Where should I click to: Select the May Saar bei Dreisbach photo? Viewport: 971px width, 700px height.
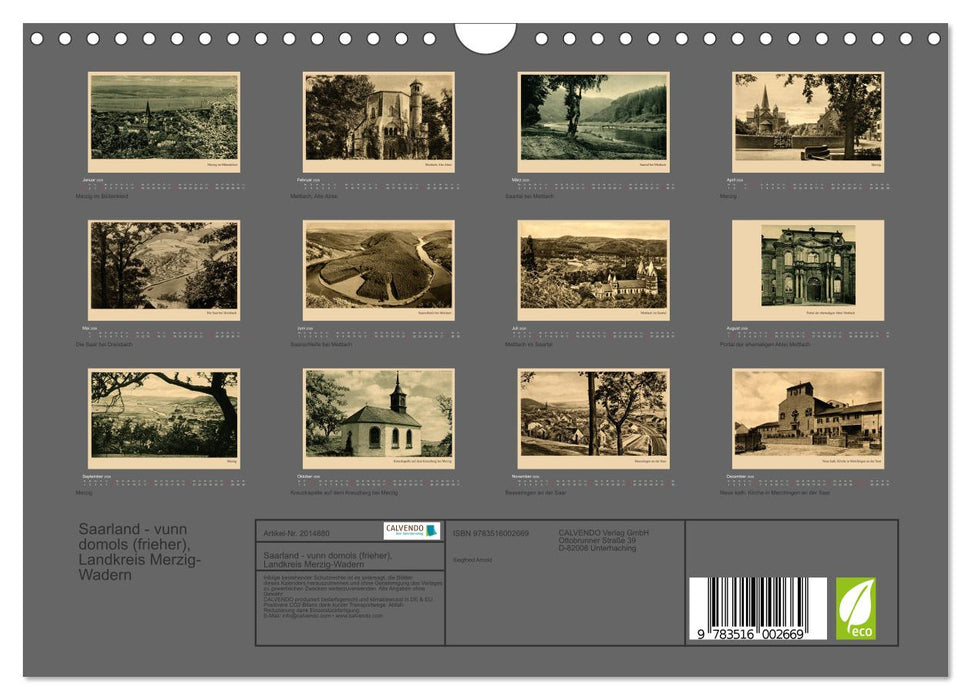coord(164,270)
